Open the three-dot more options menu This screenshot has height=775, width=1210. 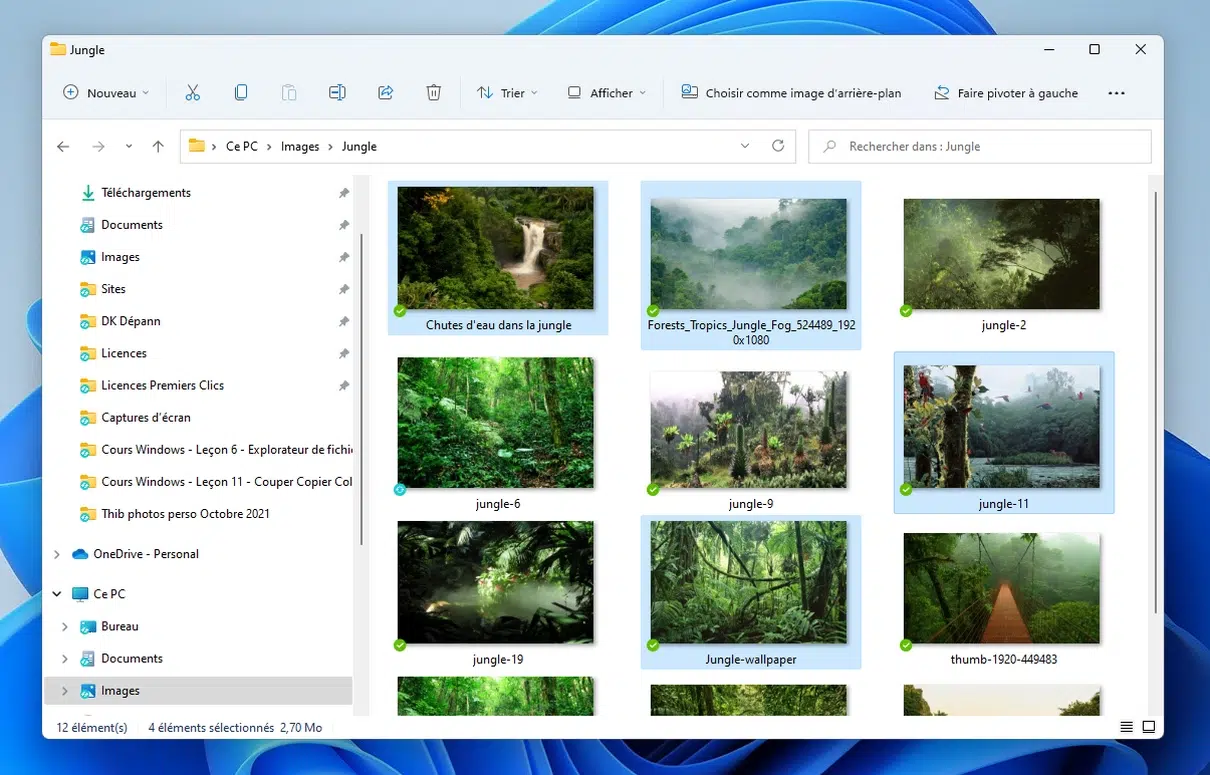[x=1117, y=93]
